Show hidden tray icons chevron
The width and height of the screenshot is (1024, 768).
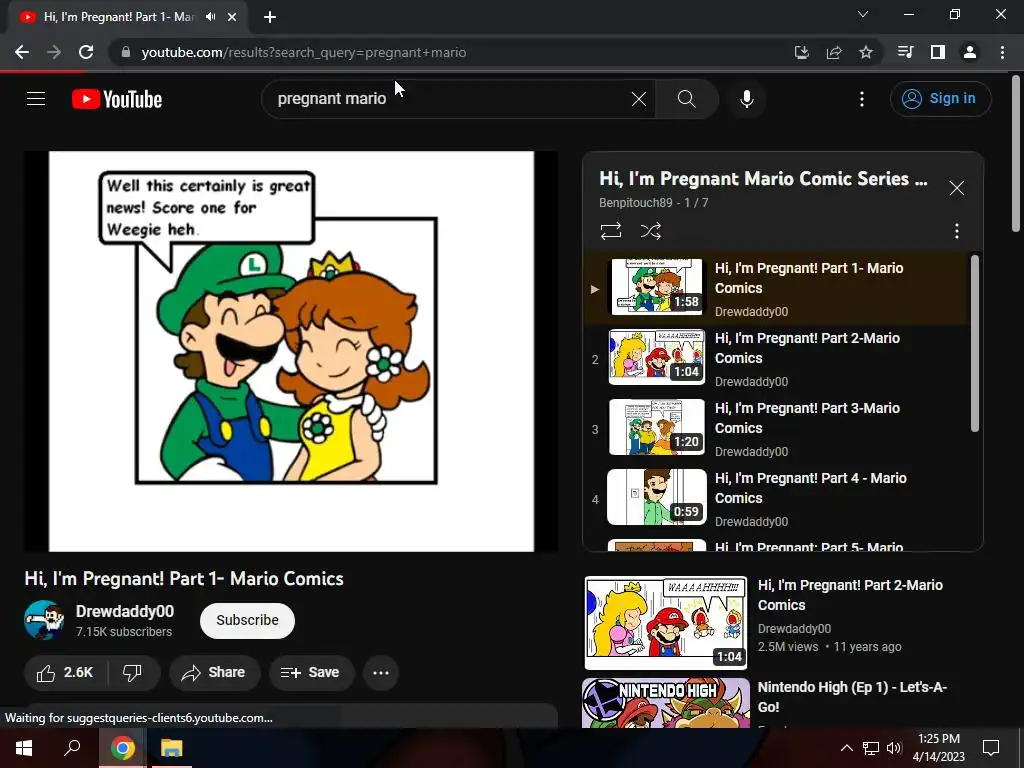pyautogui.click(x=846, y=748)
